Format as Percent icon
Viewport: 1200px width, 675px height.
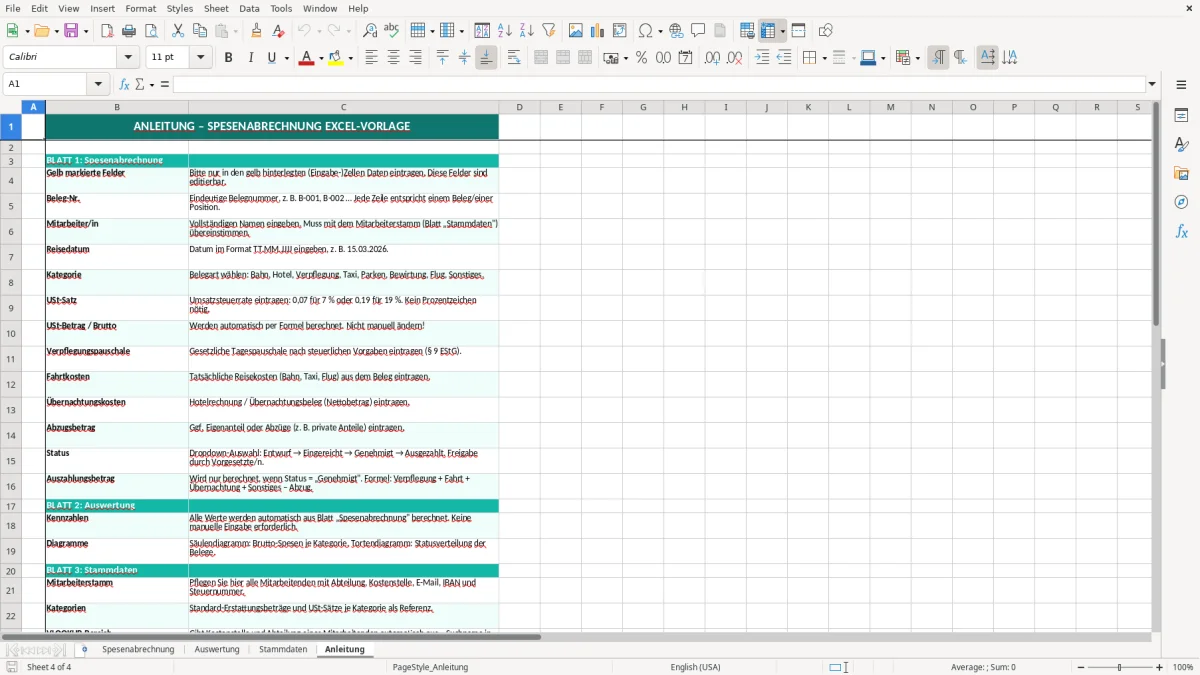coord(641,58)
